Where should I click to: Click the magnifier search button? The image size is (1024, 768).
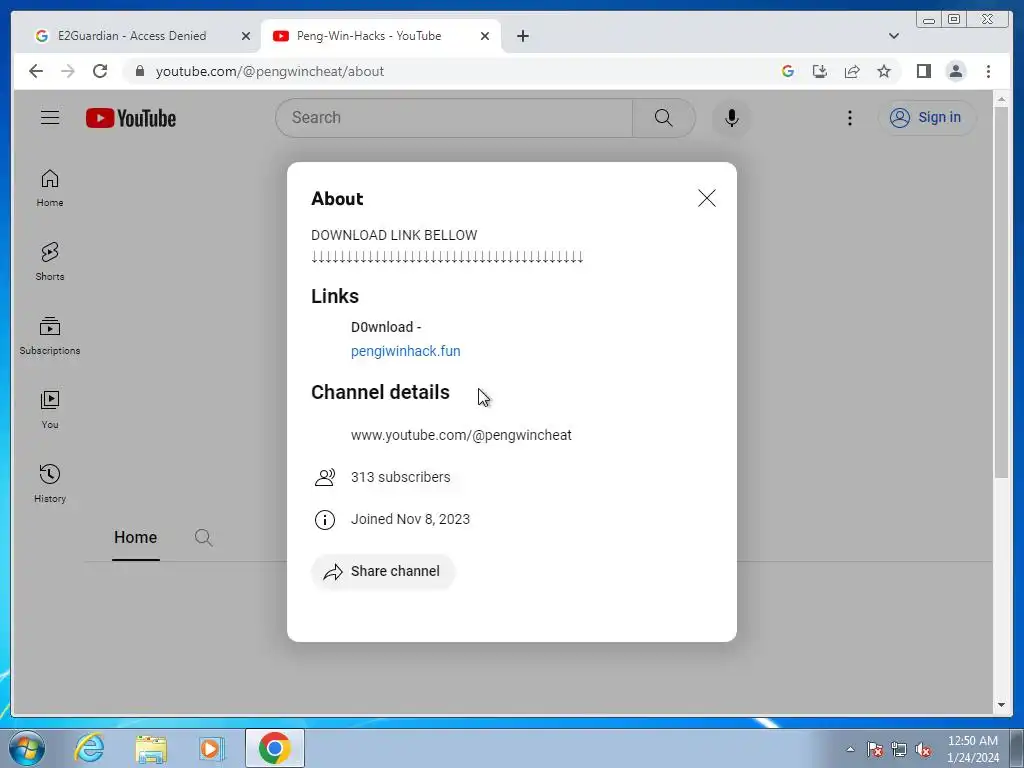(x=664, y=118)
